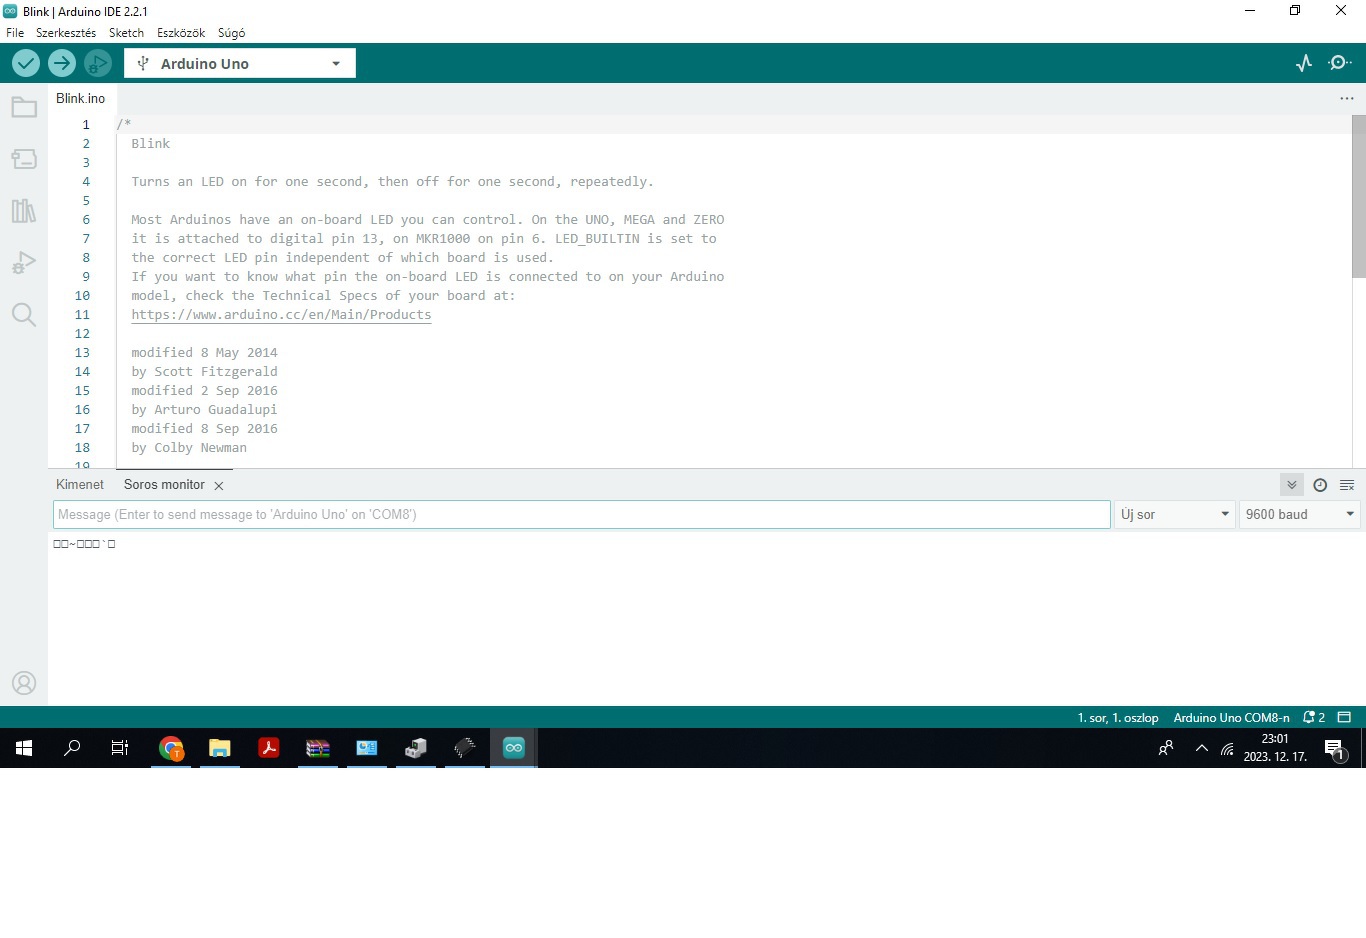1366x938 pixels.
Task: Open the Library Manager in the sidebar
Action: 24,211
